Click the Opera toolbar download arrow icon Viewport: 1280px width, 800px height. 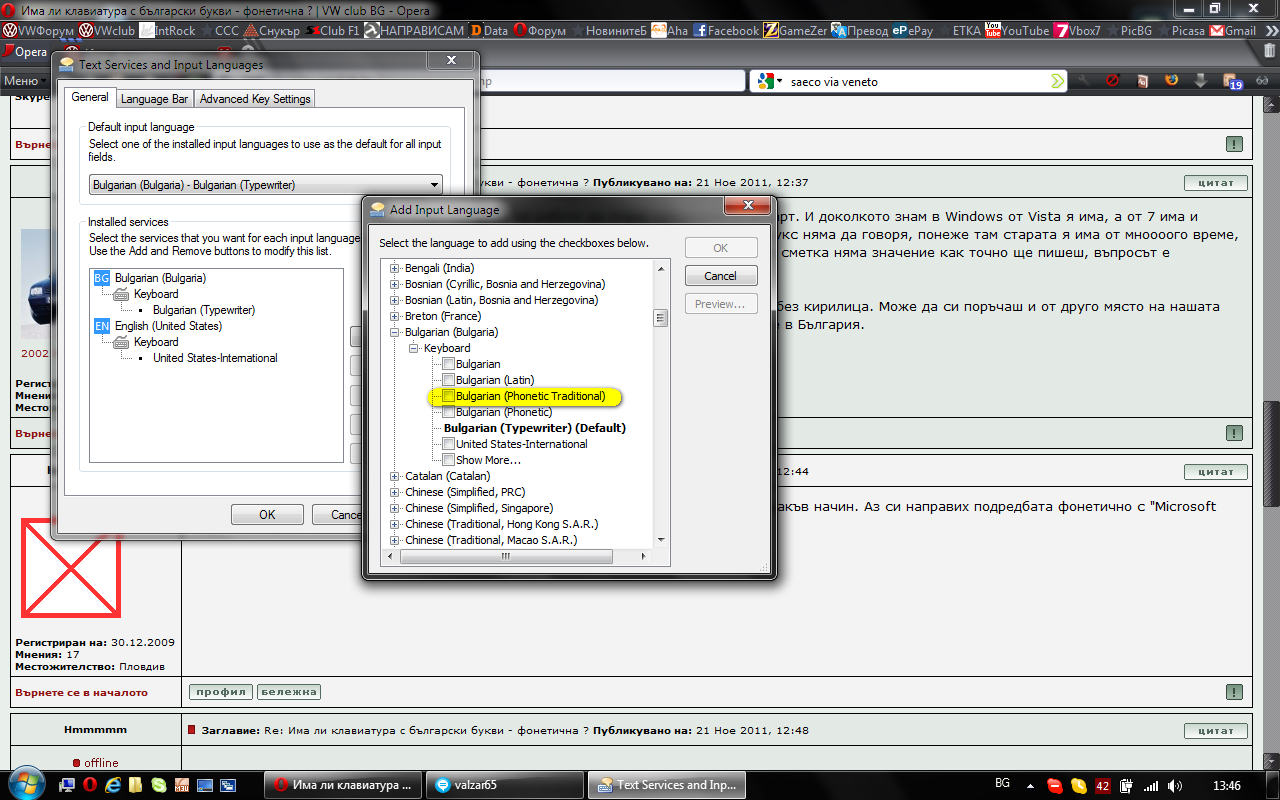tap(1200, 81)
